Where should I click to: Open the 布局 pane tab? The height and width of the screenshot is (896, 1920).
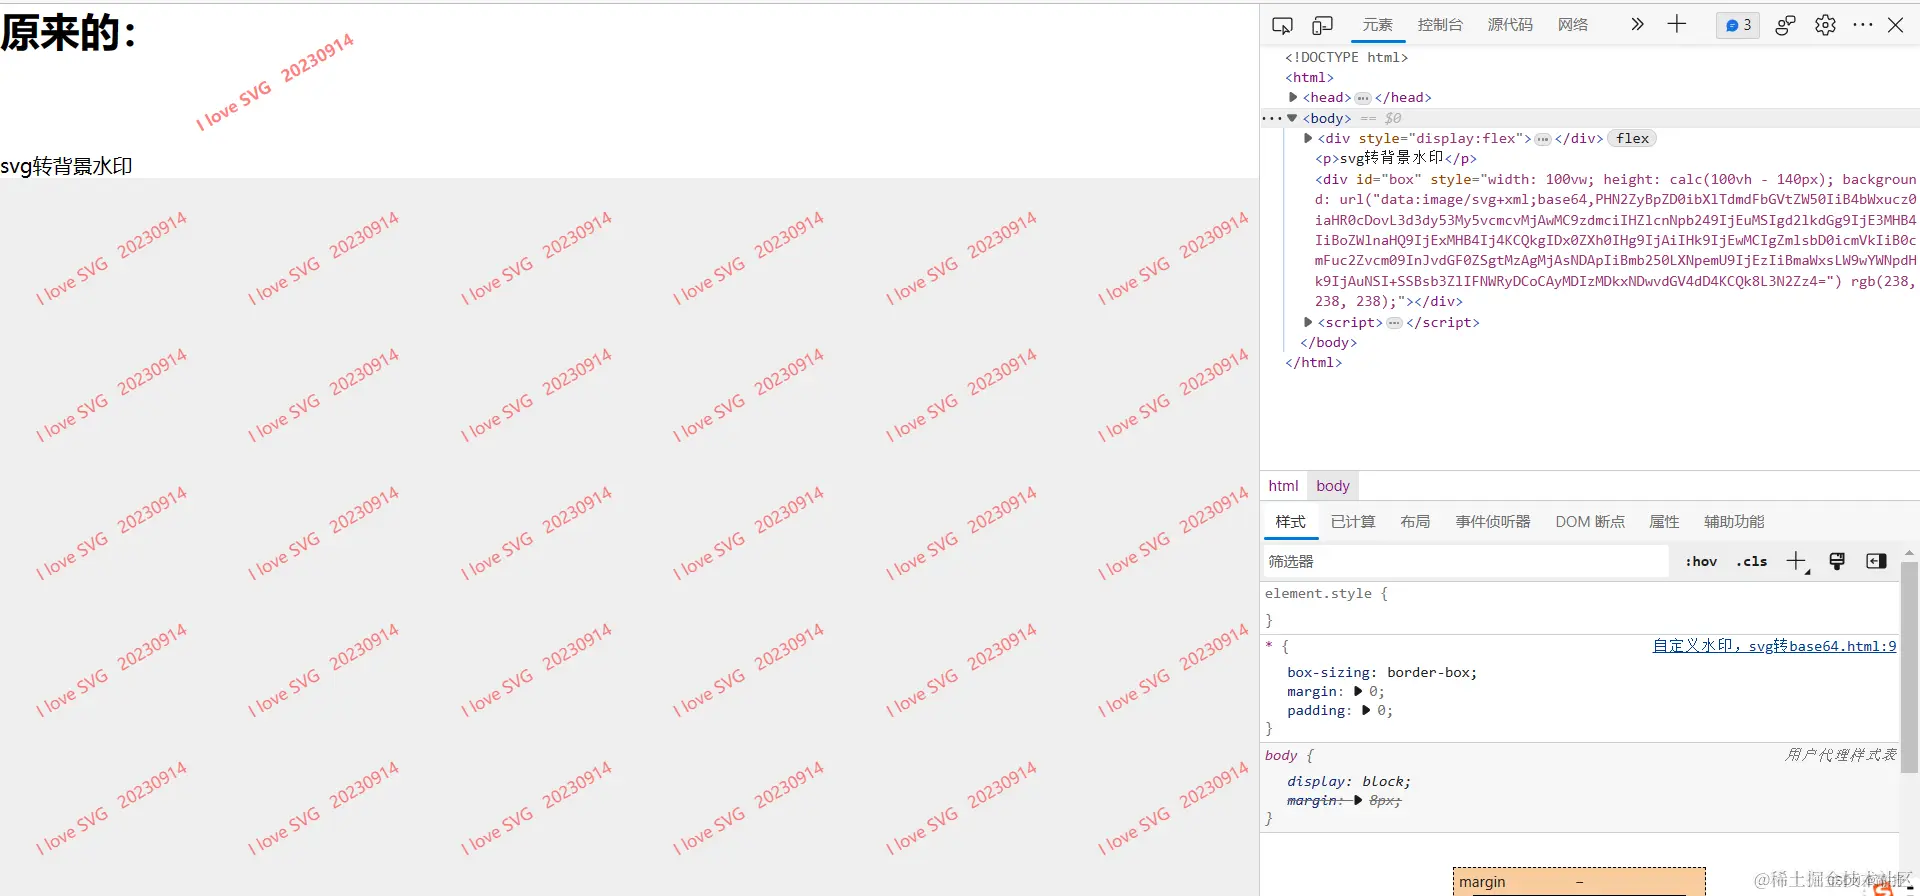pyautogui.click(x=1415, y=522)
